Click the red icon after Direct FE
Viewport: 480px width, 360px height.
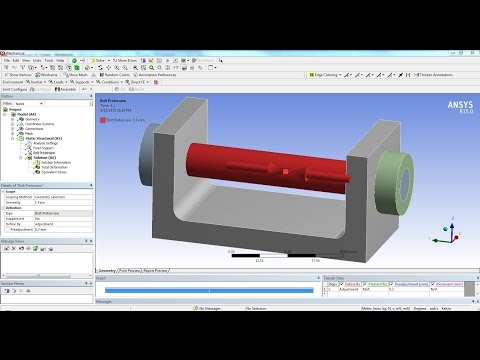click(x=156, y=82)
